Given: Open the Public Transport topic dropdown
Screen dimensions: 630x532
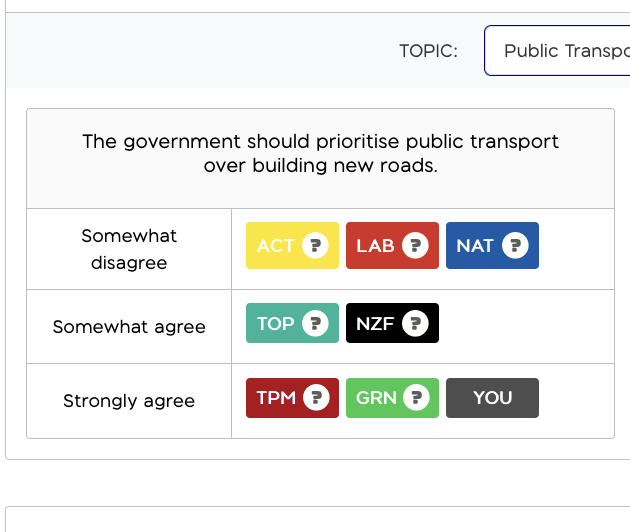Looking at the screenshot, I should coord(557,51).
